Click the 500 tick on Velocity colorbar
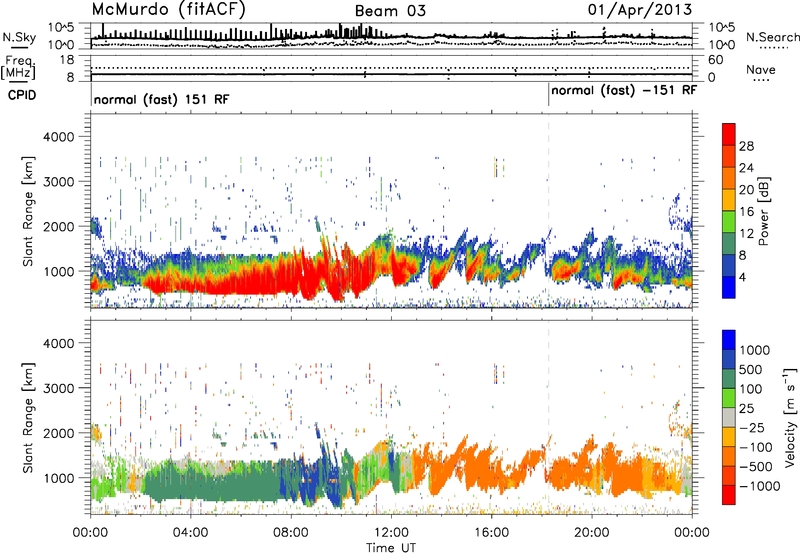 (751, 369)
